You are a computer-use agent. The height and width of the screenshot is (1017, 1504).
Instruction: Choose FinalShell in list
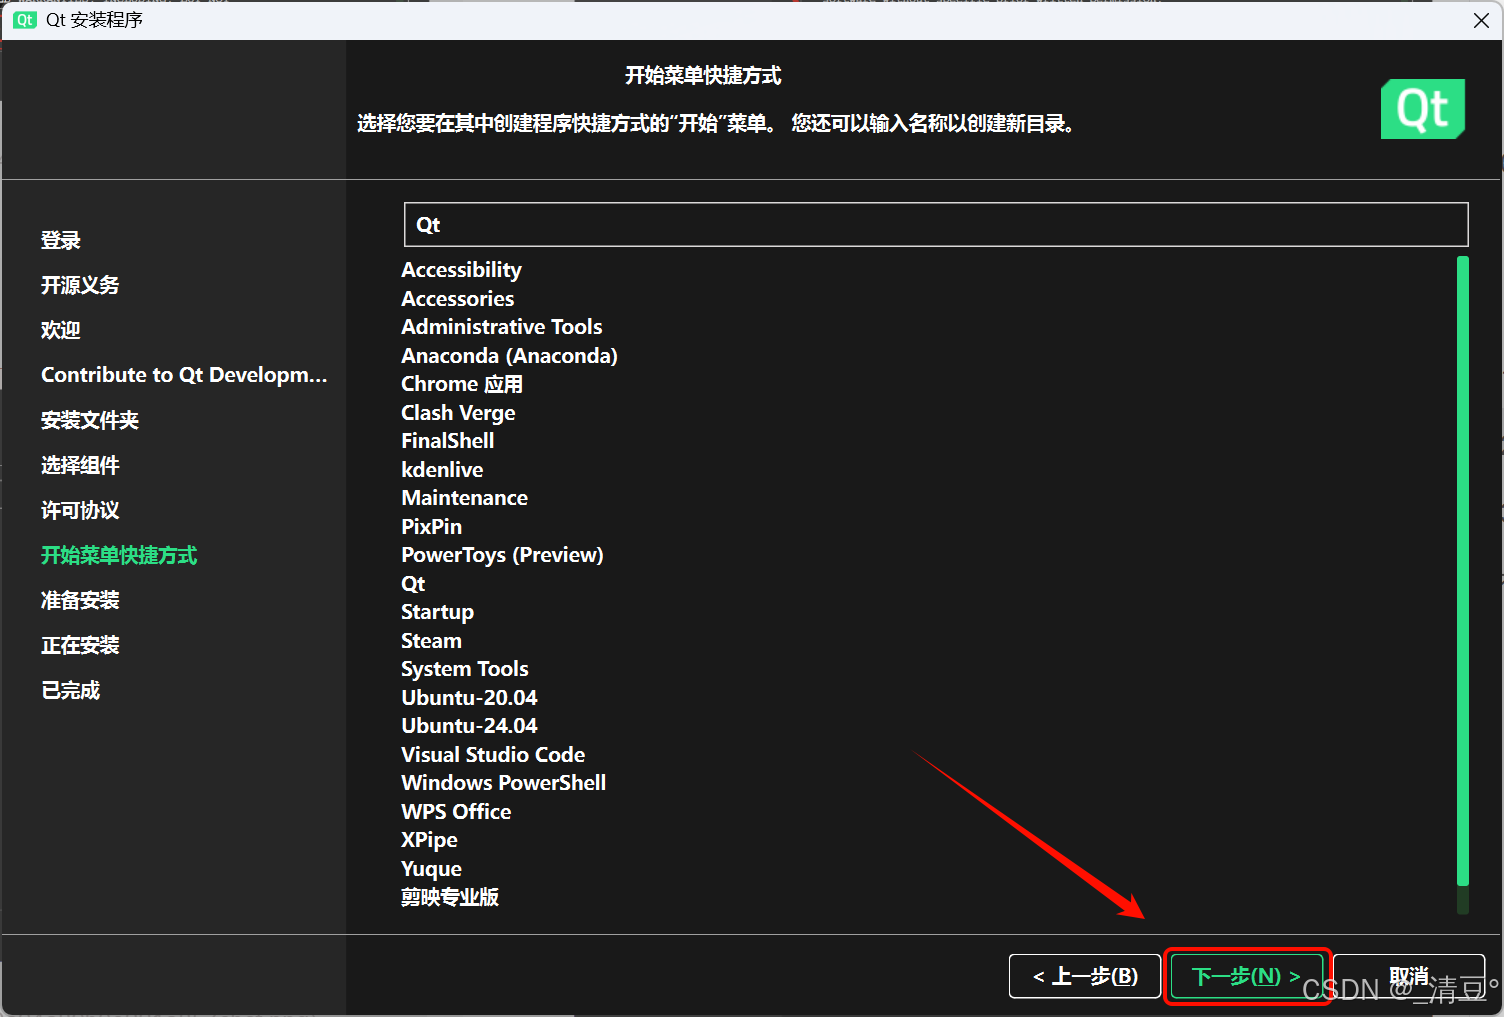click(x=447, y=441)
